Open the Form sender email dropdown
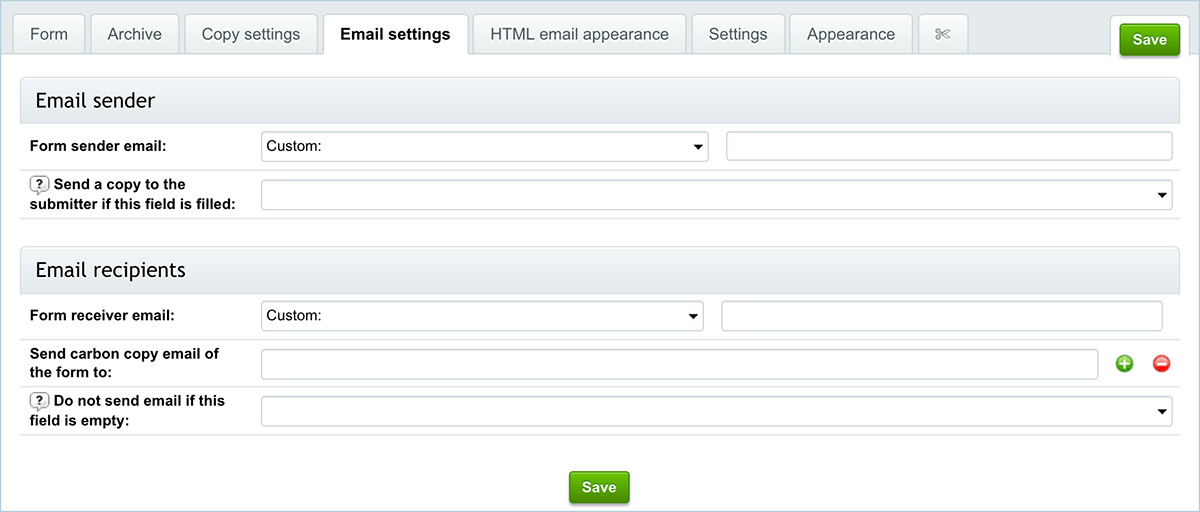 tap(484, 146)
